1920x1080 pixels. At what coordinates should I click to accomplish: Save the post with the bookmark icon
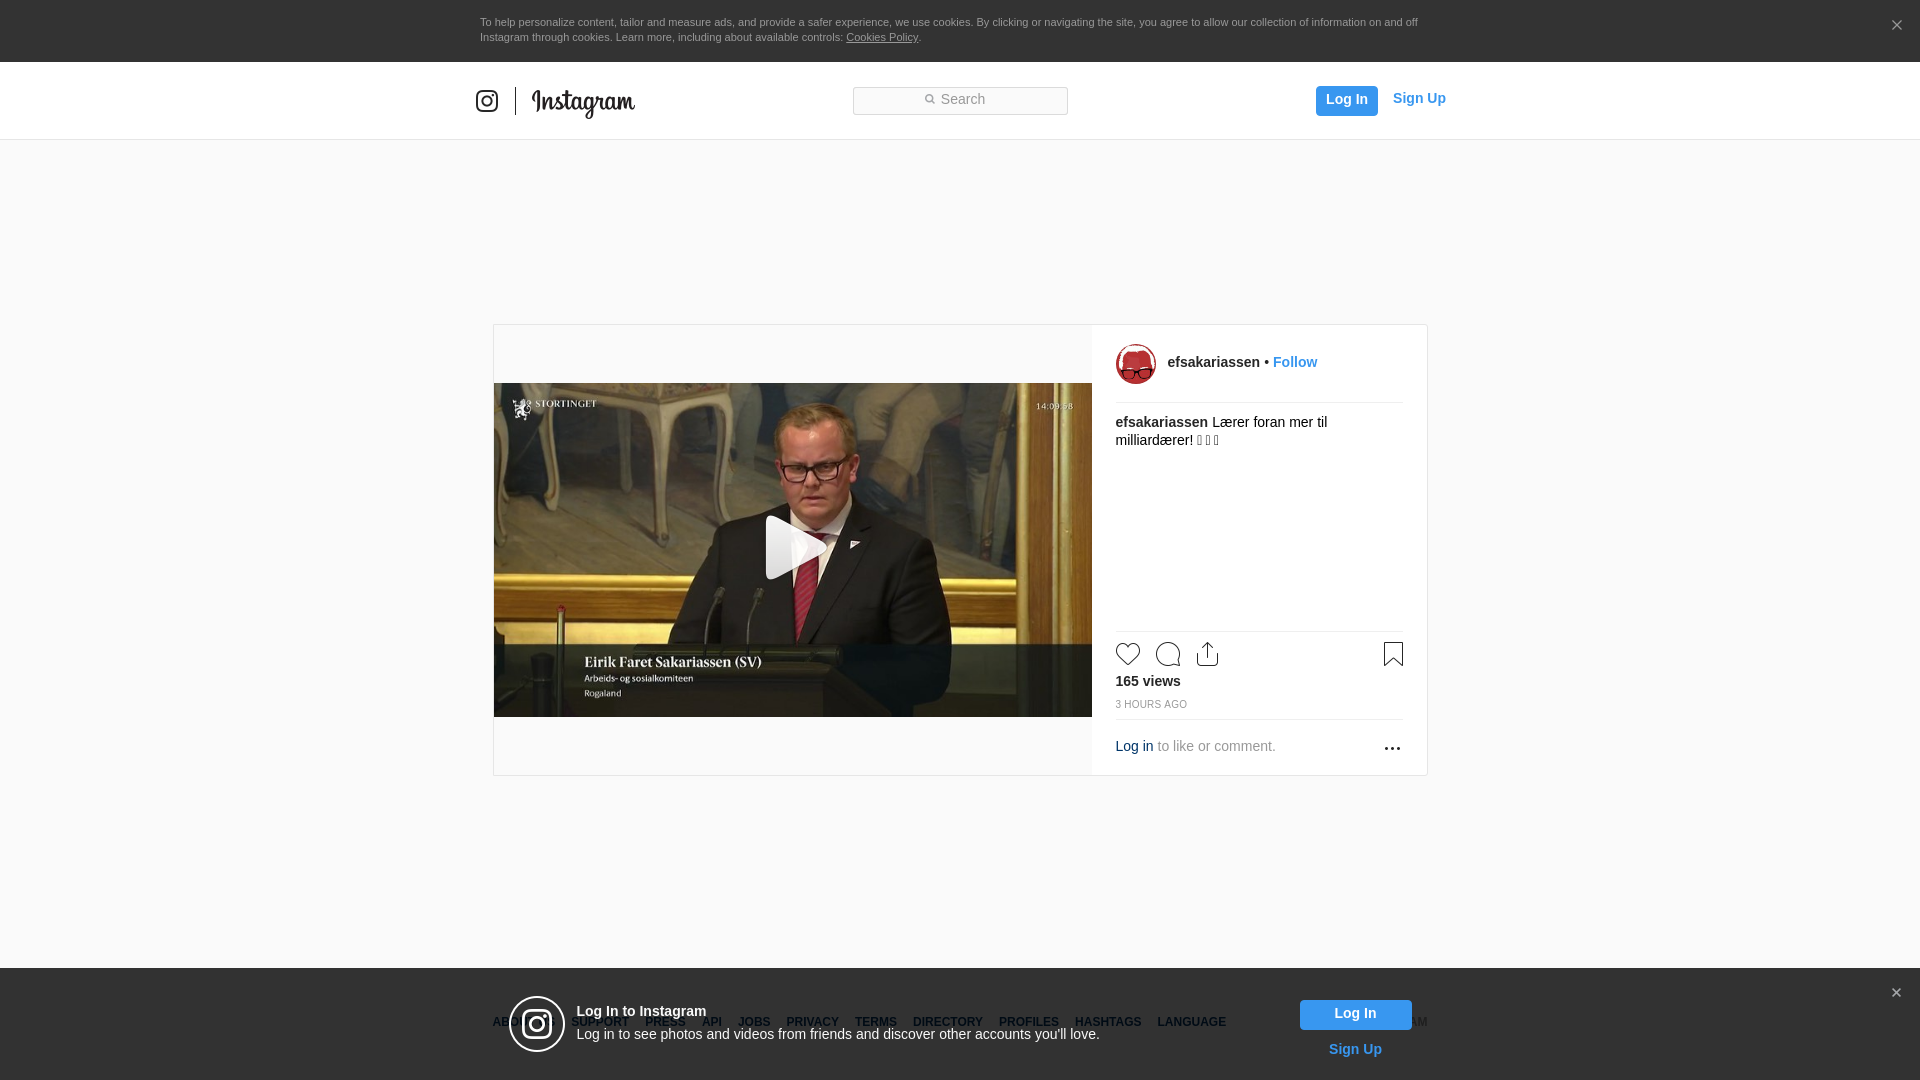click(x=1393, y=654)
